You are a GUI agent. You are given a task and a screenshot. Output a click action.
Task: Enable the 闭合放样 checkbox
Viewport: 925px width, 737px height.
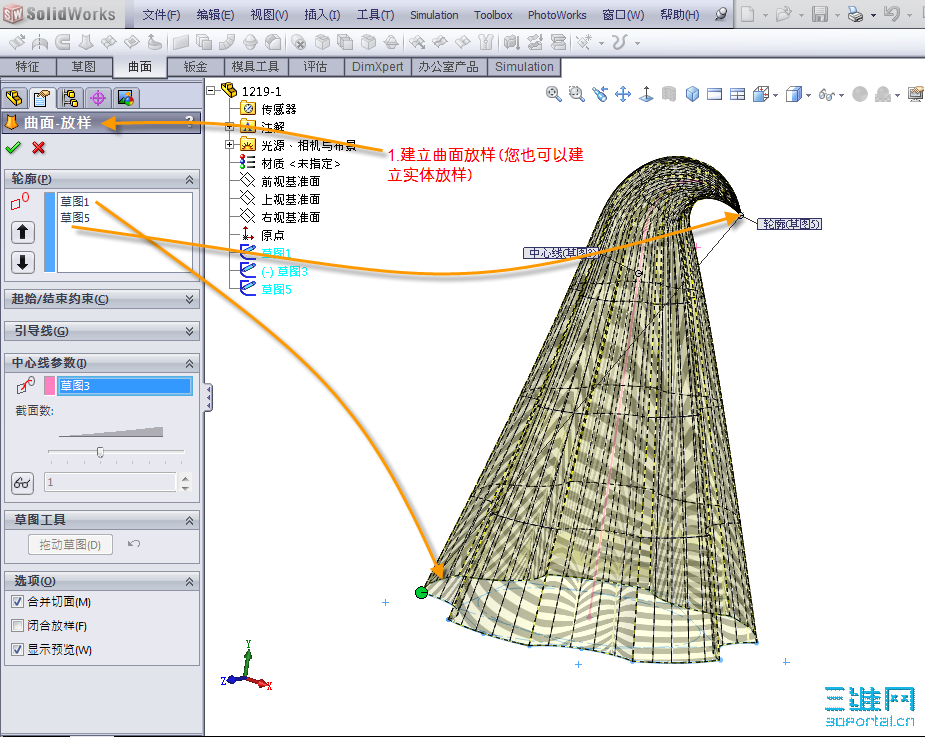pyautogui.click(x=18, y=625)
